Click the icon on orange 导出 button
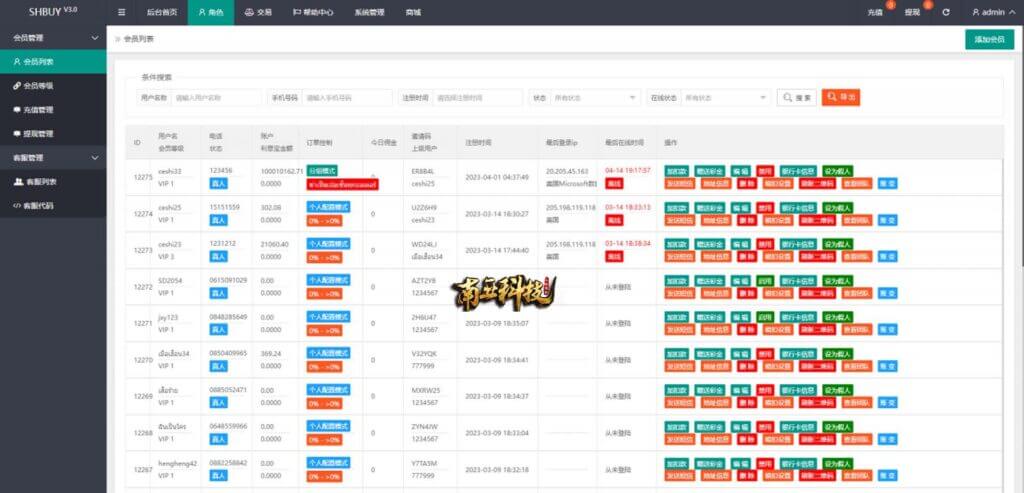Screen dimensions: 1024x493 point(831,97)
